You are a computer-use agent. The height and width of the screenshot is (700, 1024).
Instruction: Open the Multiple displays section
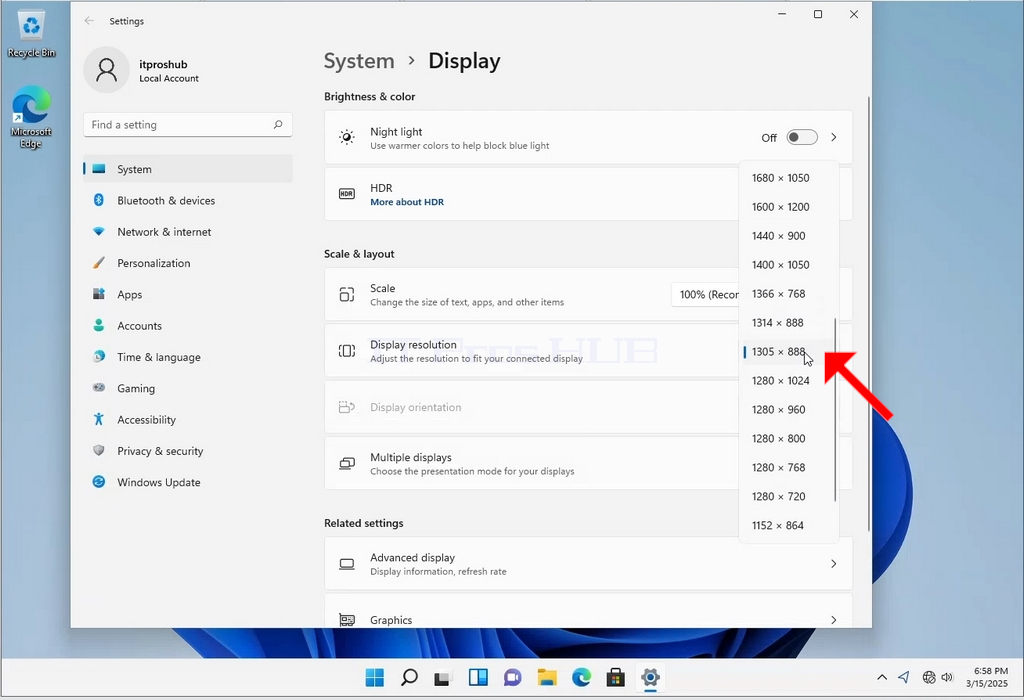click(x=532, y=464)
